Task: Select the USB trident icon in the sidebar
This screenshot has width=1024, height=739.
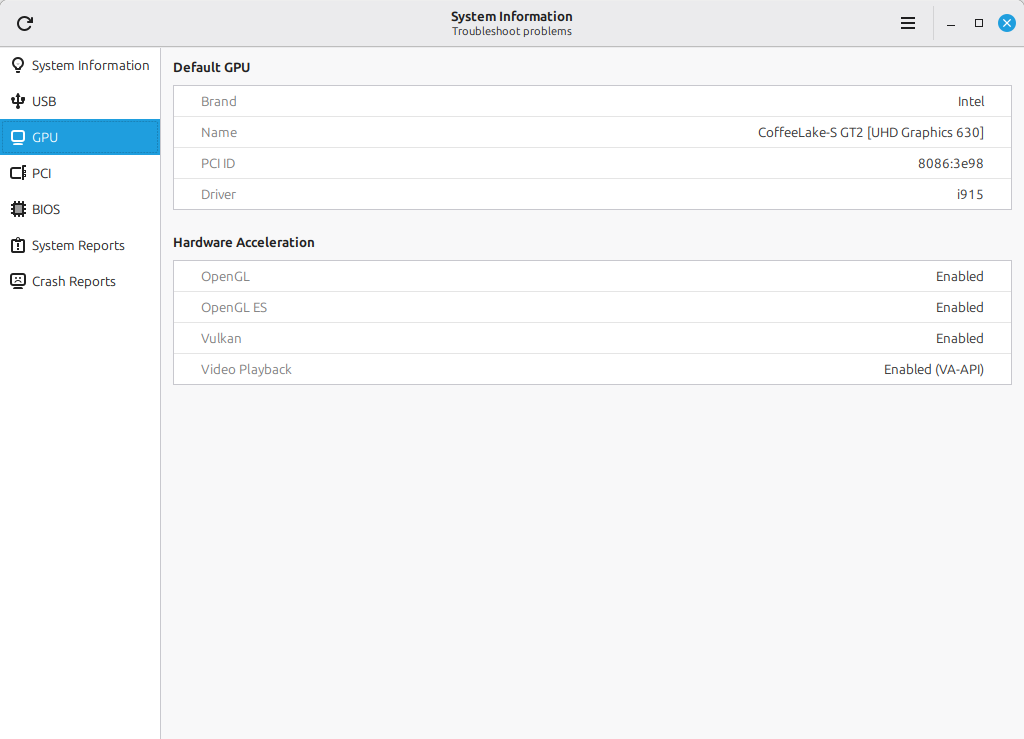Action: click(17, 101)
